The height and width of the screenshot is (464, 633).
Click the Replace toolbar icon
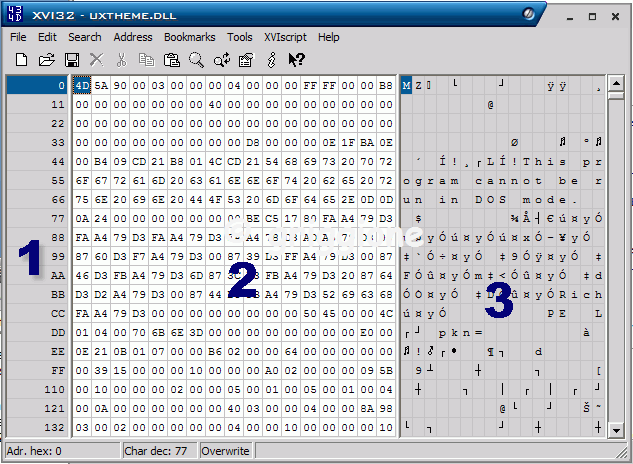click(222, 60)
